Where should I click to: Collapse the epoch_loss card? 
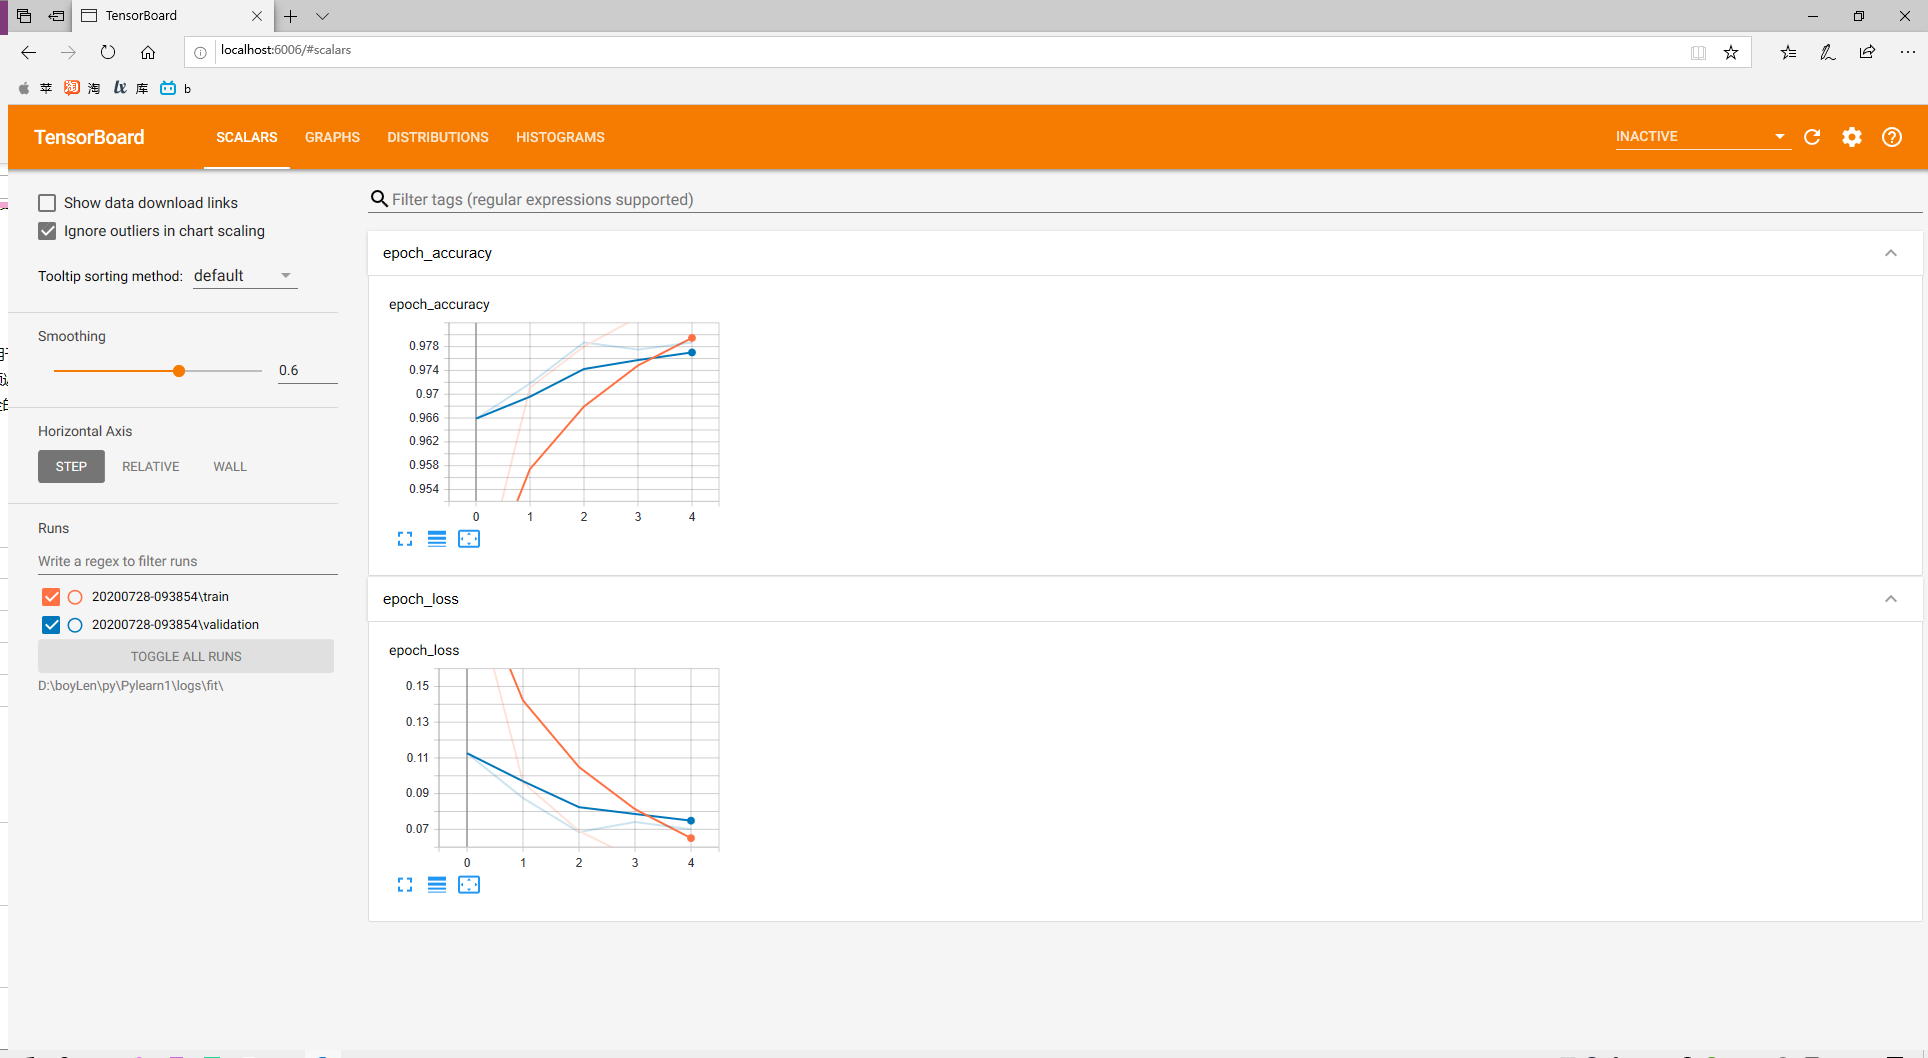point(1890,598)
